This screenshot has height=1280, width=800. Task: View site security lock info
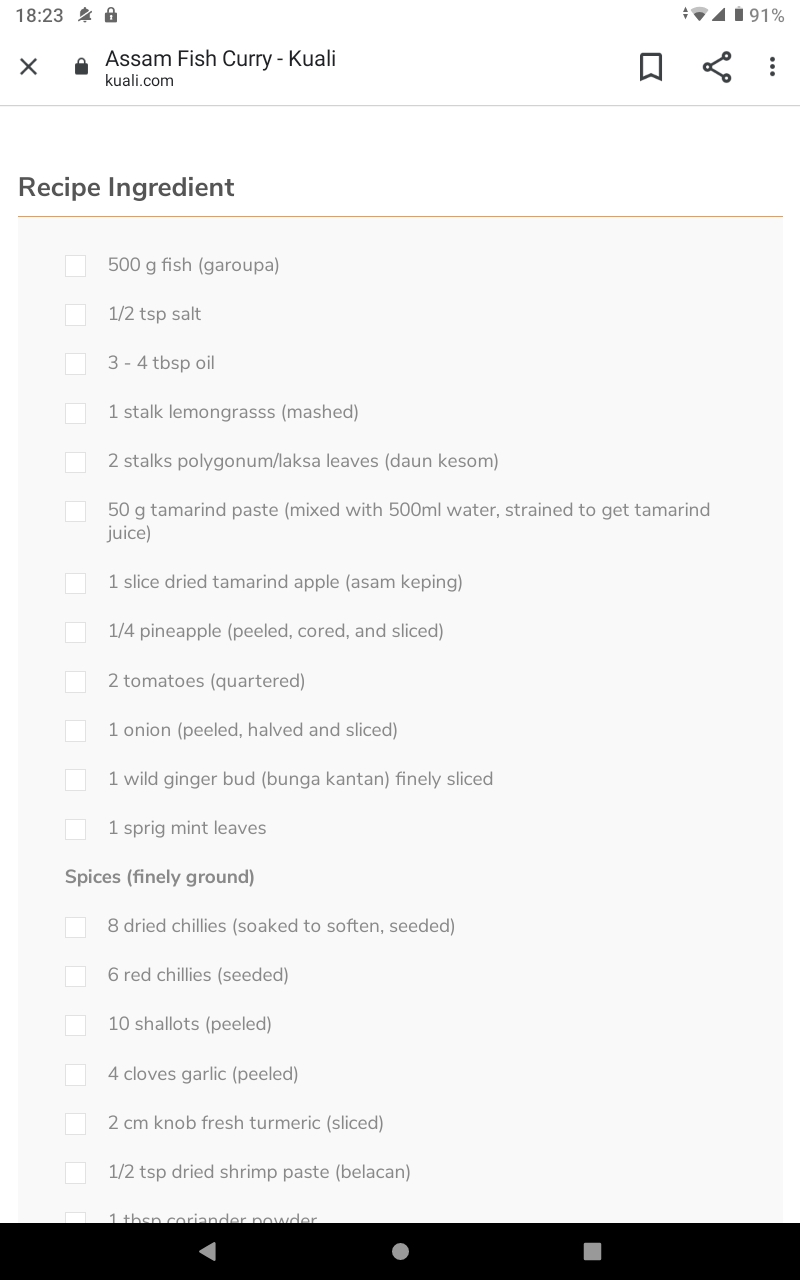82,67
